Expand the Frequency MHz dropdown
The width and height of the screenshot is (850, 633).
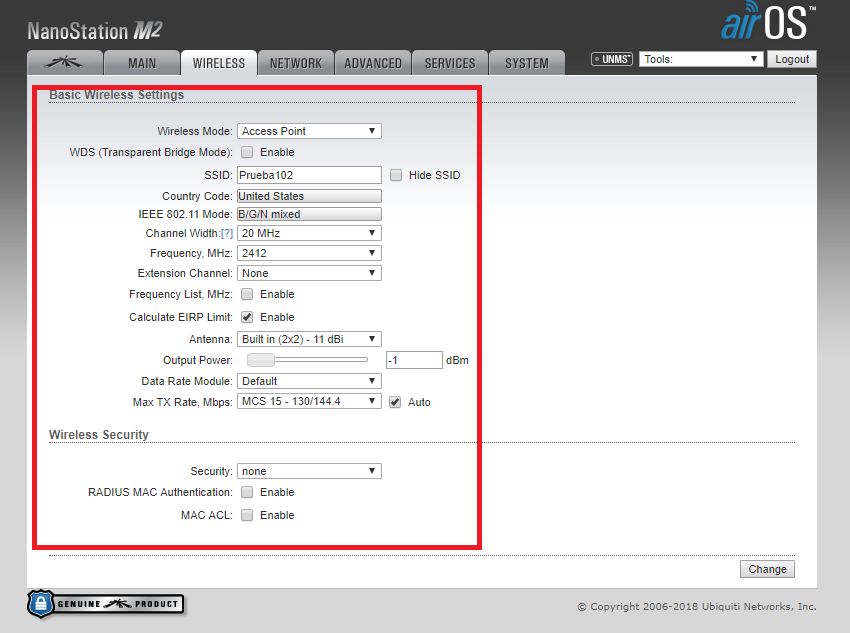[x=309, y=253]
